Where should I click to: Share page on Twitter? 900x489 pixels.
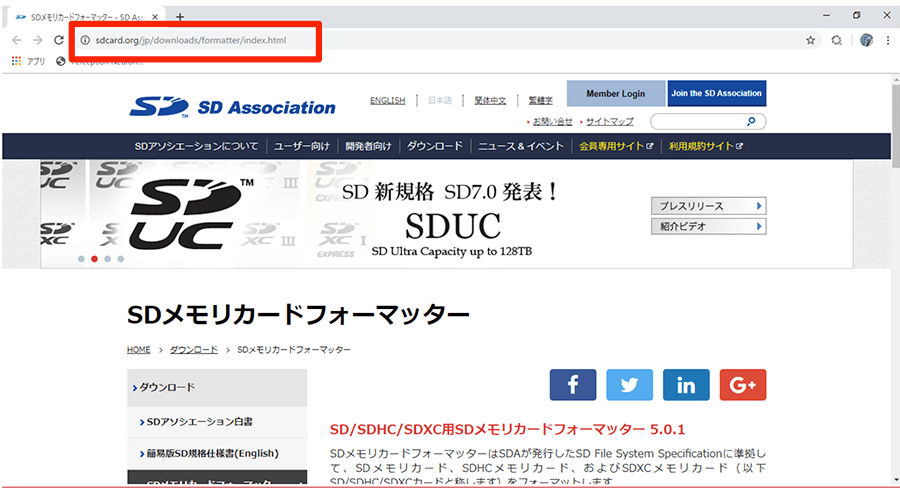pyautogui.click(x=629, y=385)
